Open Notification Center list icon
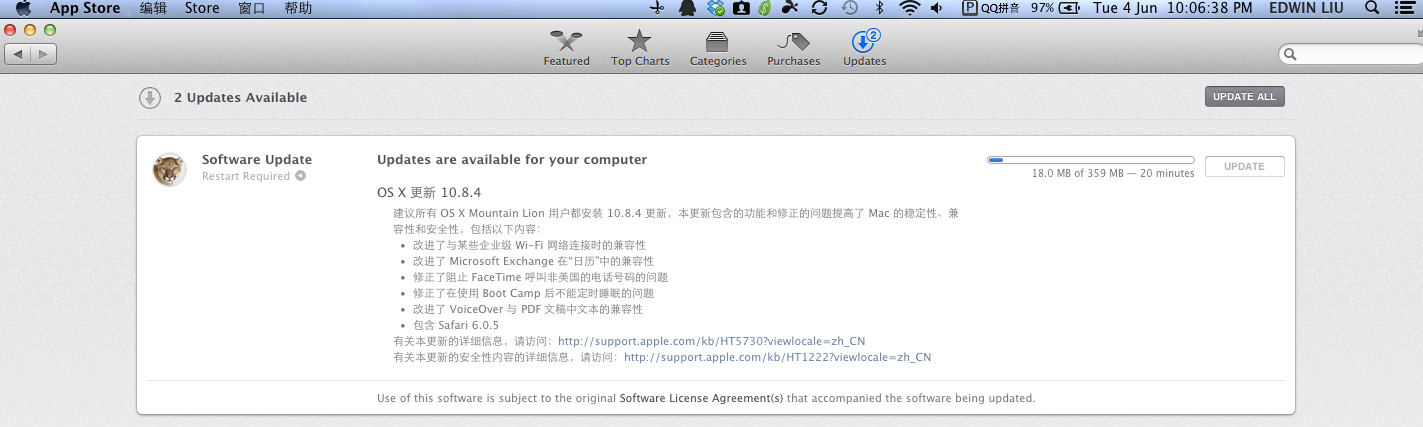Image resolution: width=1423 pixels, height=427 pixels. coord(1403,8)
